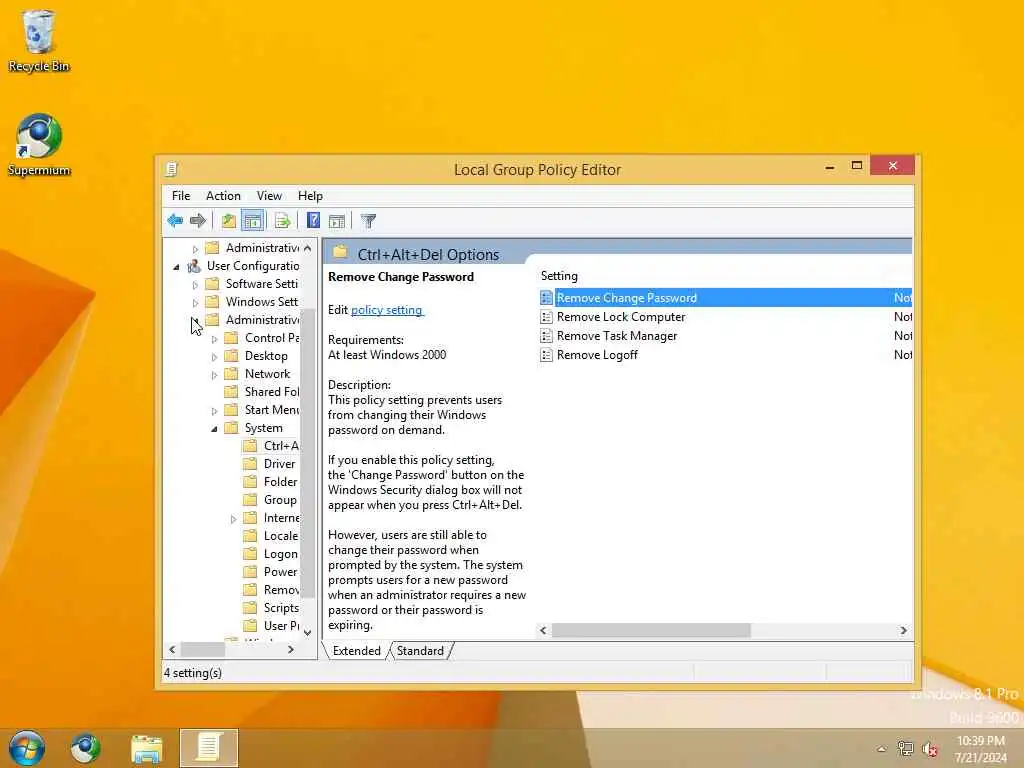Go up one level in console tree
The image size is (1024, 768).
(229, 221)
